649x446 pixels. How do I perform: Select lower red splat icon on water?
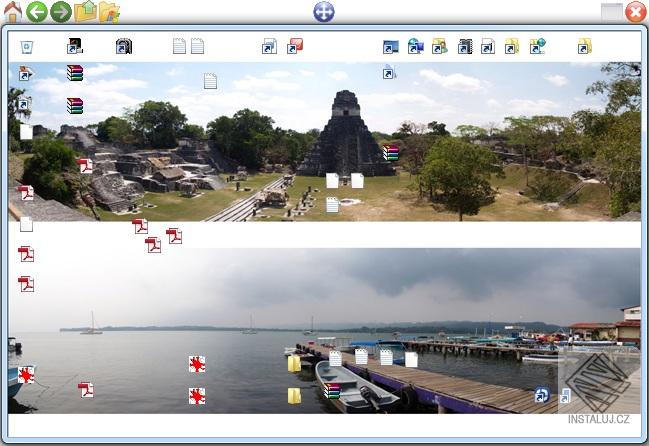(x=197, y=396)
